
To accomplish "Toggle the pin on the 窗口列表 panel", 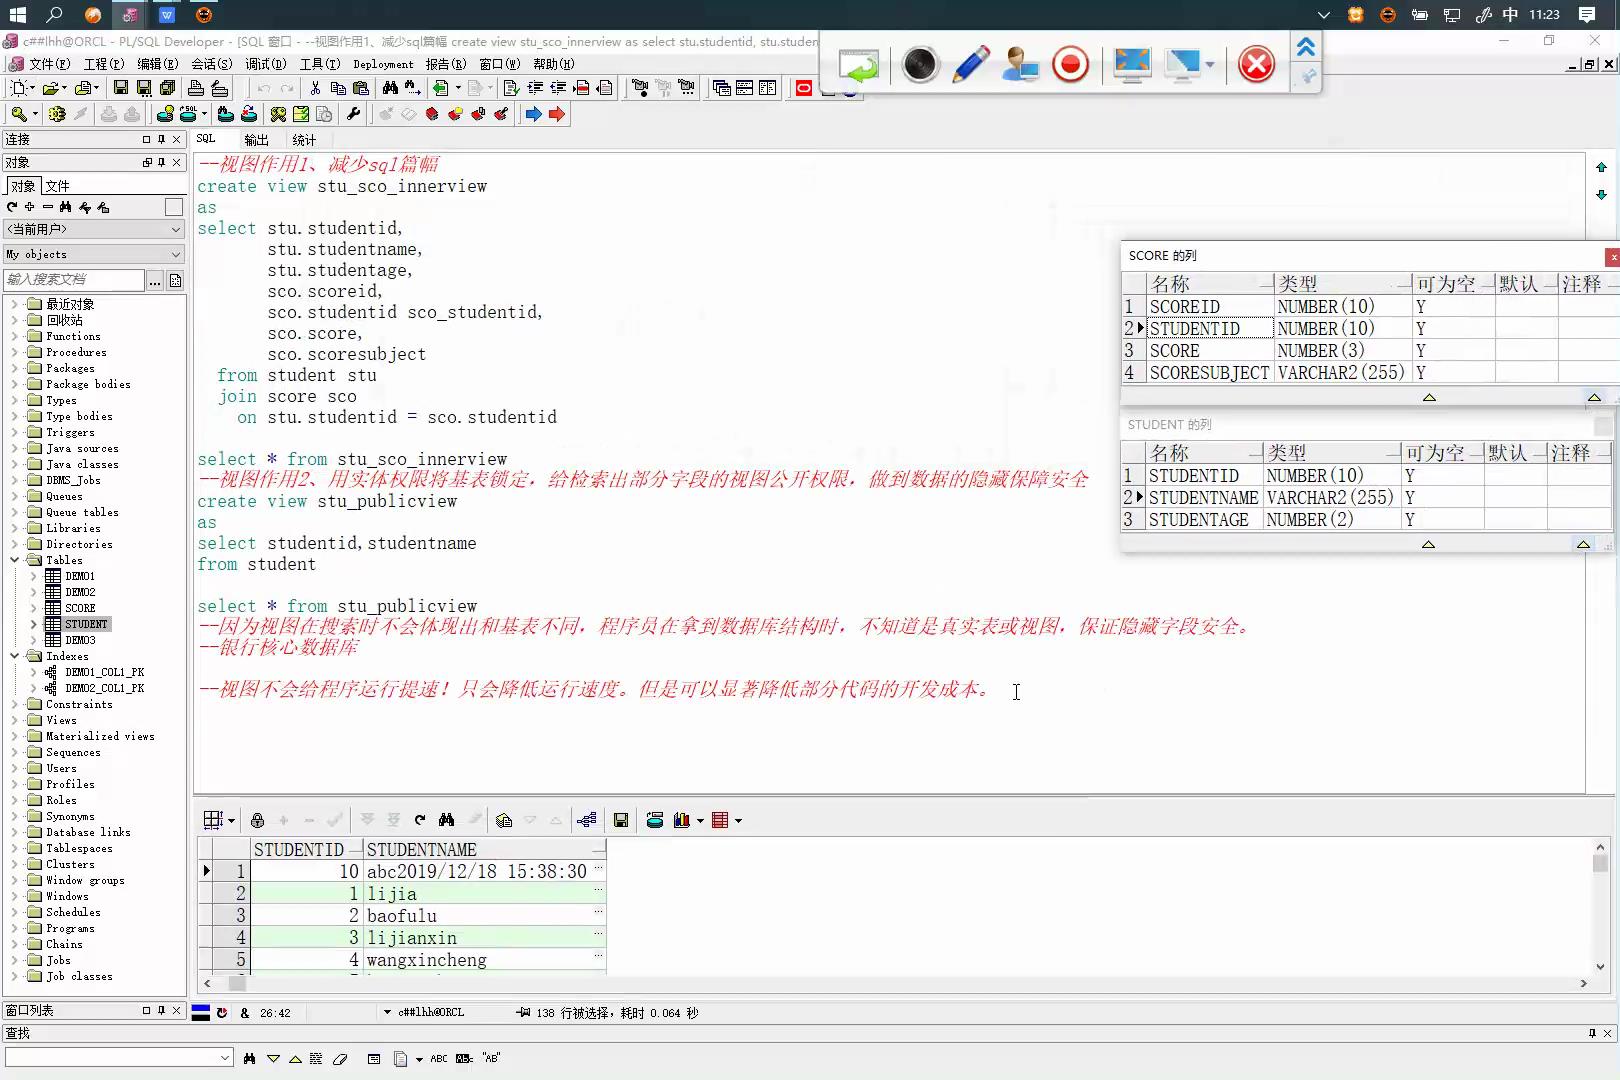I will pyautogui.click(x=161, y=1010).
